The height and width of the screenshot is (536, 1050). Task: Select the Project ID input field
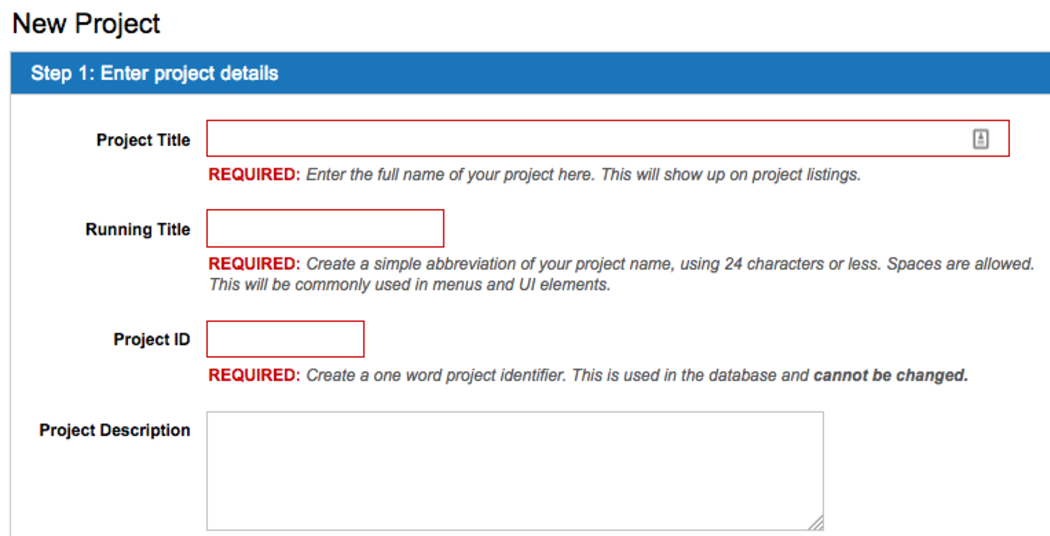(x=285, y=339)
